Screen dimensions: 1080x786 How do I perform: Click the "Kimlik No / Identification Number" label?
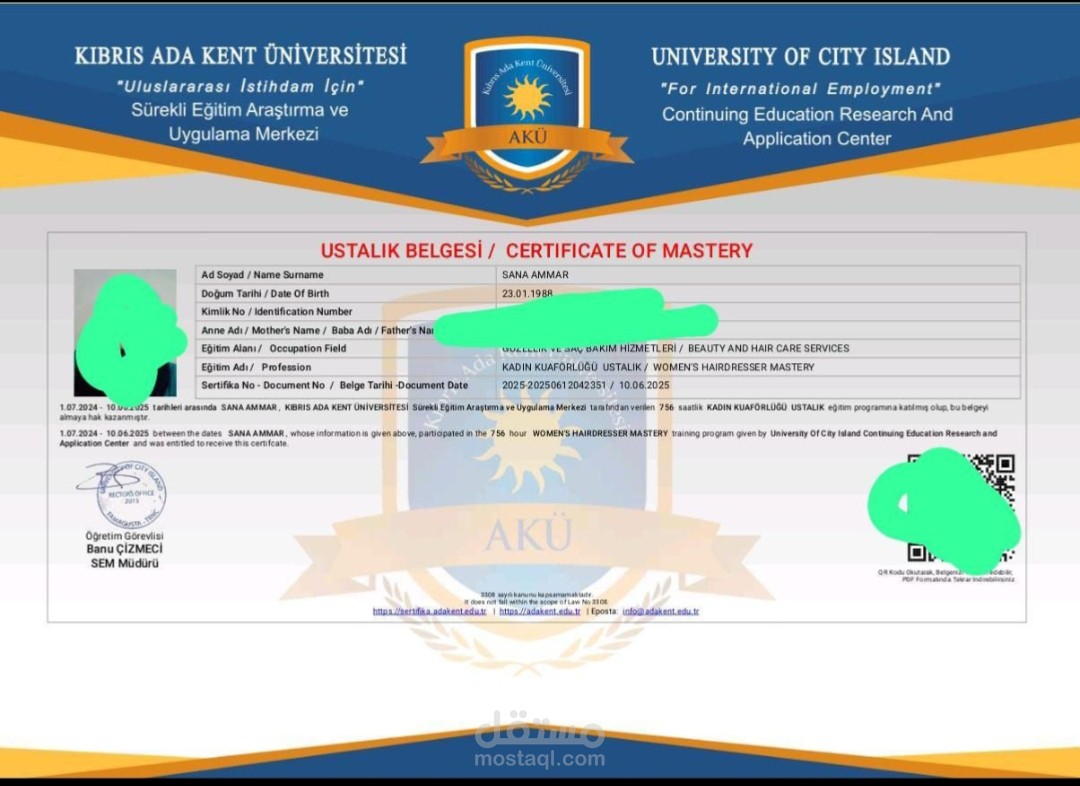(x=277, y=312)
